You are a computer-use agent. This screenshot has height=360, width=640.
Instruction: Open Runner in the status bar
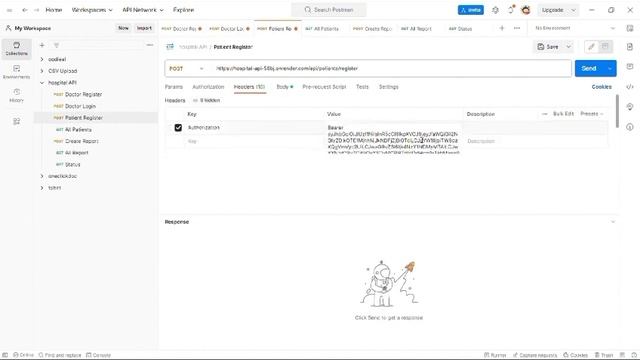click(495, 355)
